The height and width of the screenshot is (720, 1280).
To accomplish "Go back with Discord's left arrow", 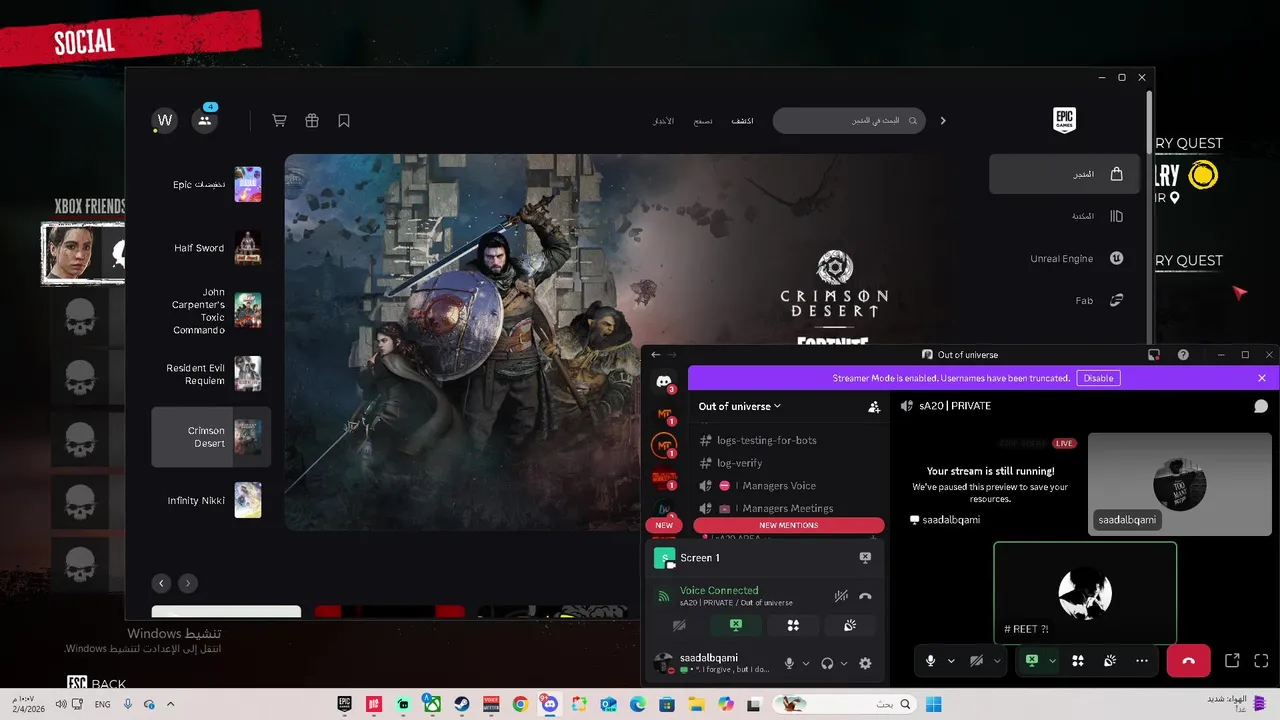I will pyautogui.click(x=656, y=355).
